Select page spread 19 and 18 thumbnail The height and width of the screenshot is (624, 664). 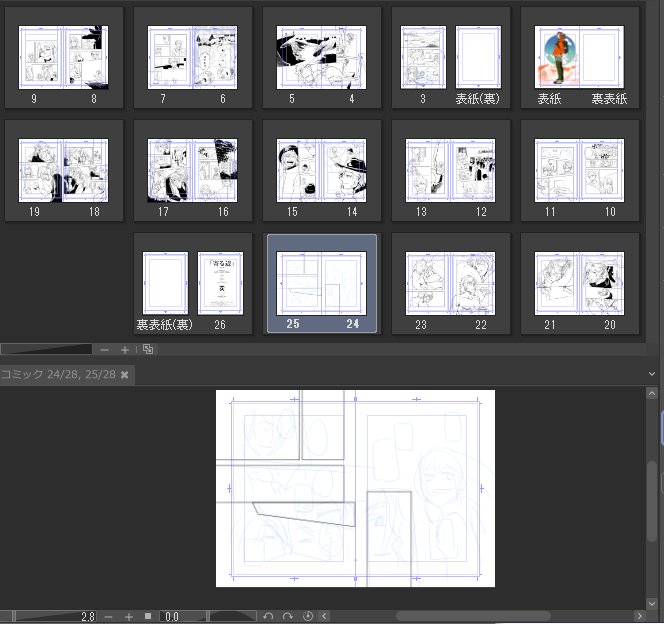(64, 171)
